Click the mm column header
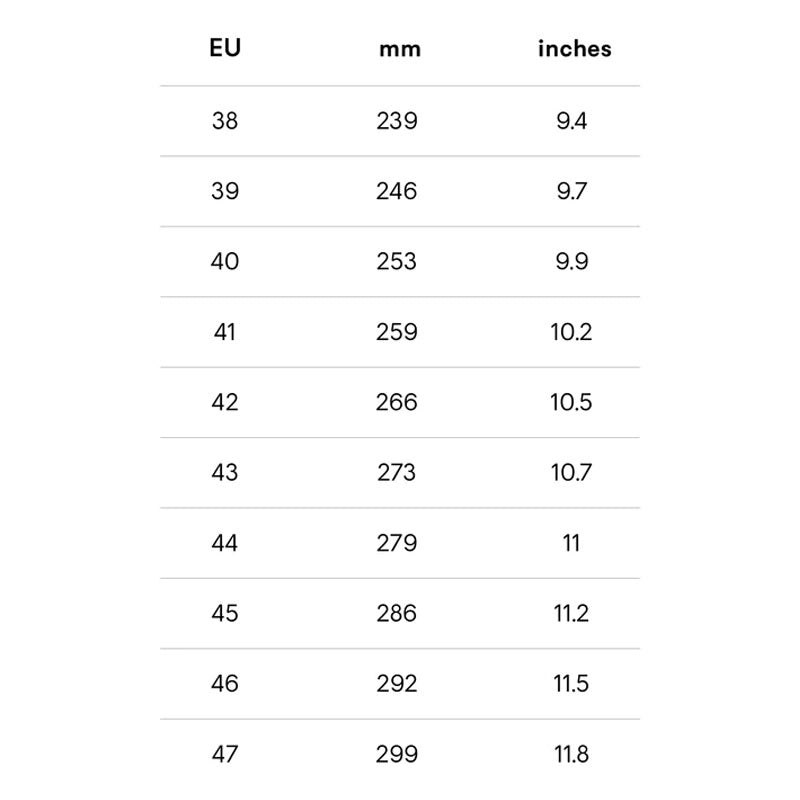The height and width of the screenshot is (800, 800). 399,49
